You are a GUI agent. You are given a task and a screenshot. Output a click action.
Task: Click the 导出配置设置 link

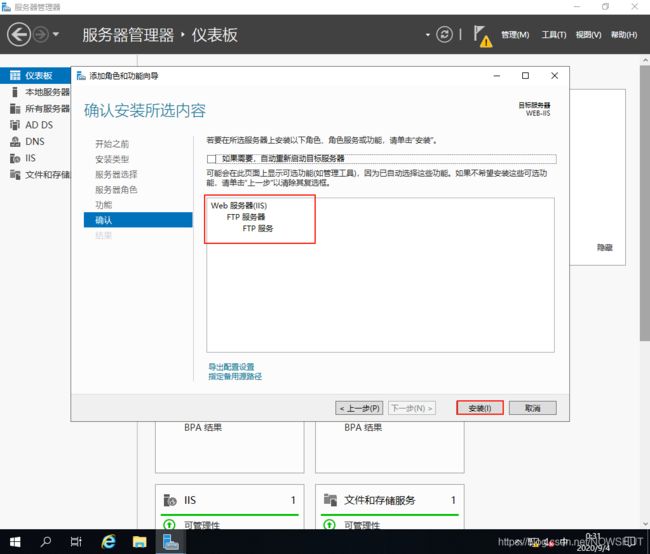click(231, 367)
